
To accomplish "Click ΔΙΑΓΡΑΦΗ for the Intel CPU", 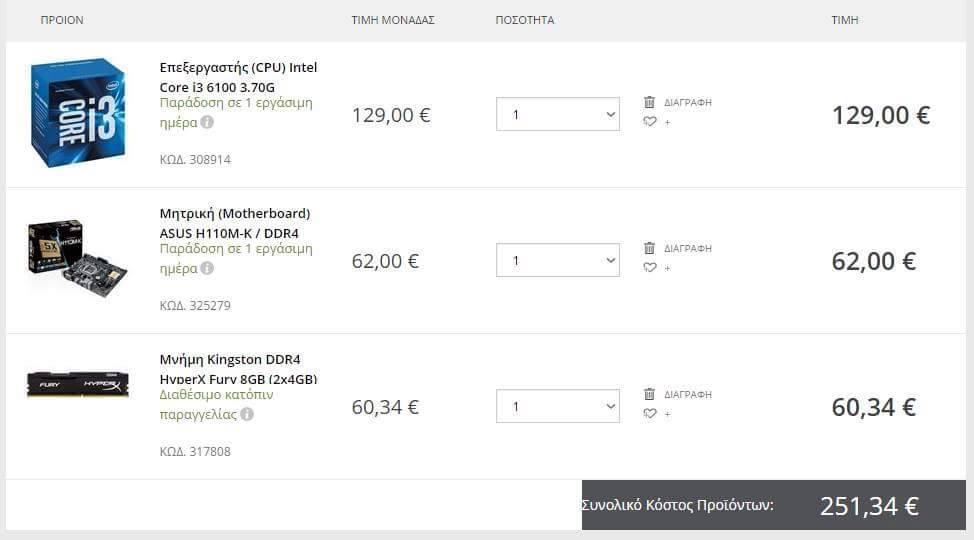I will pos(688,103).
